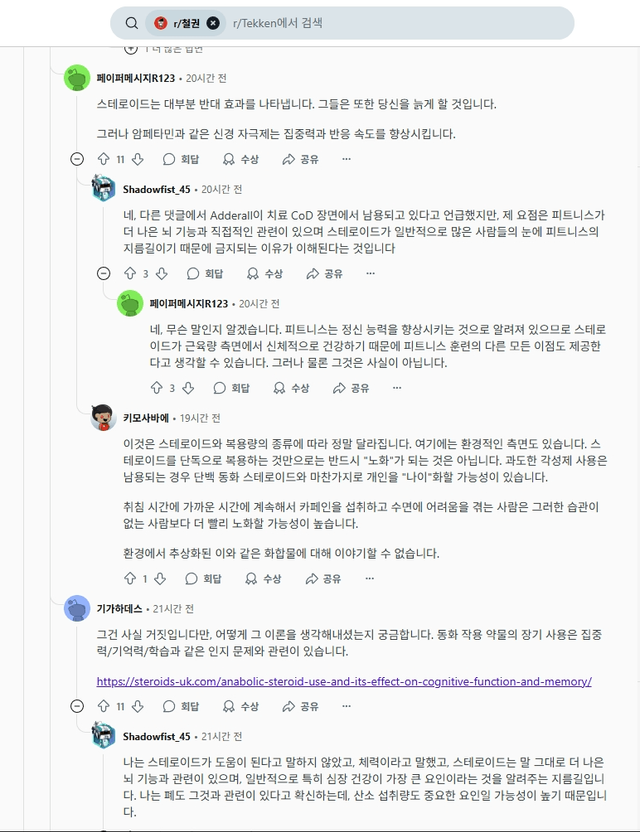Viewport: 640px width, 832px height.
Task: Share (공유) 키모사바에's comment
Action: coord(300,578)
